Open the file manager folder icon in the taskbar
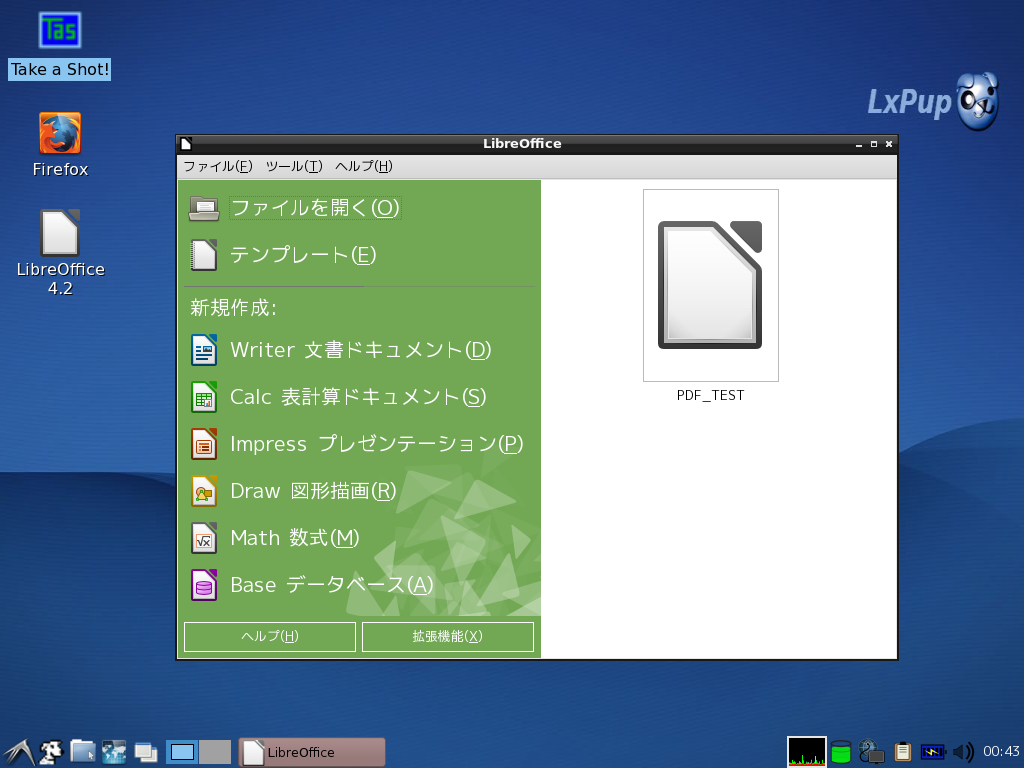Screen dimensions: 1024x768 [83, 752]
